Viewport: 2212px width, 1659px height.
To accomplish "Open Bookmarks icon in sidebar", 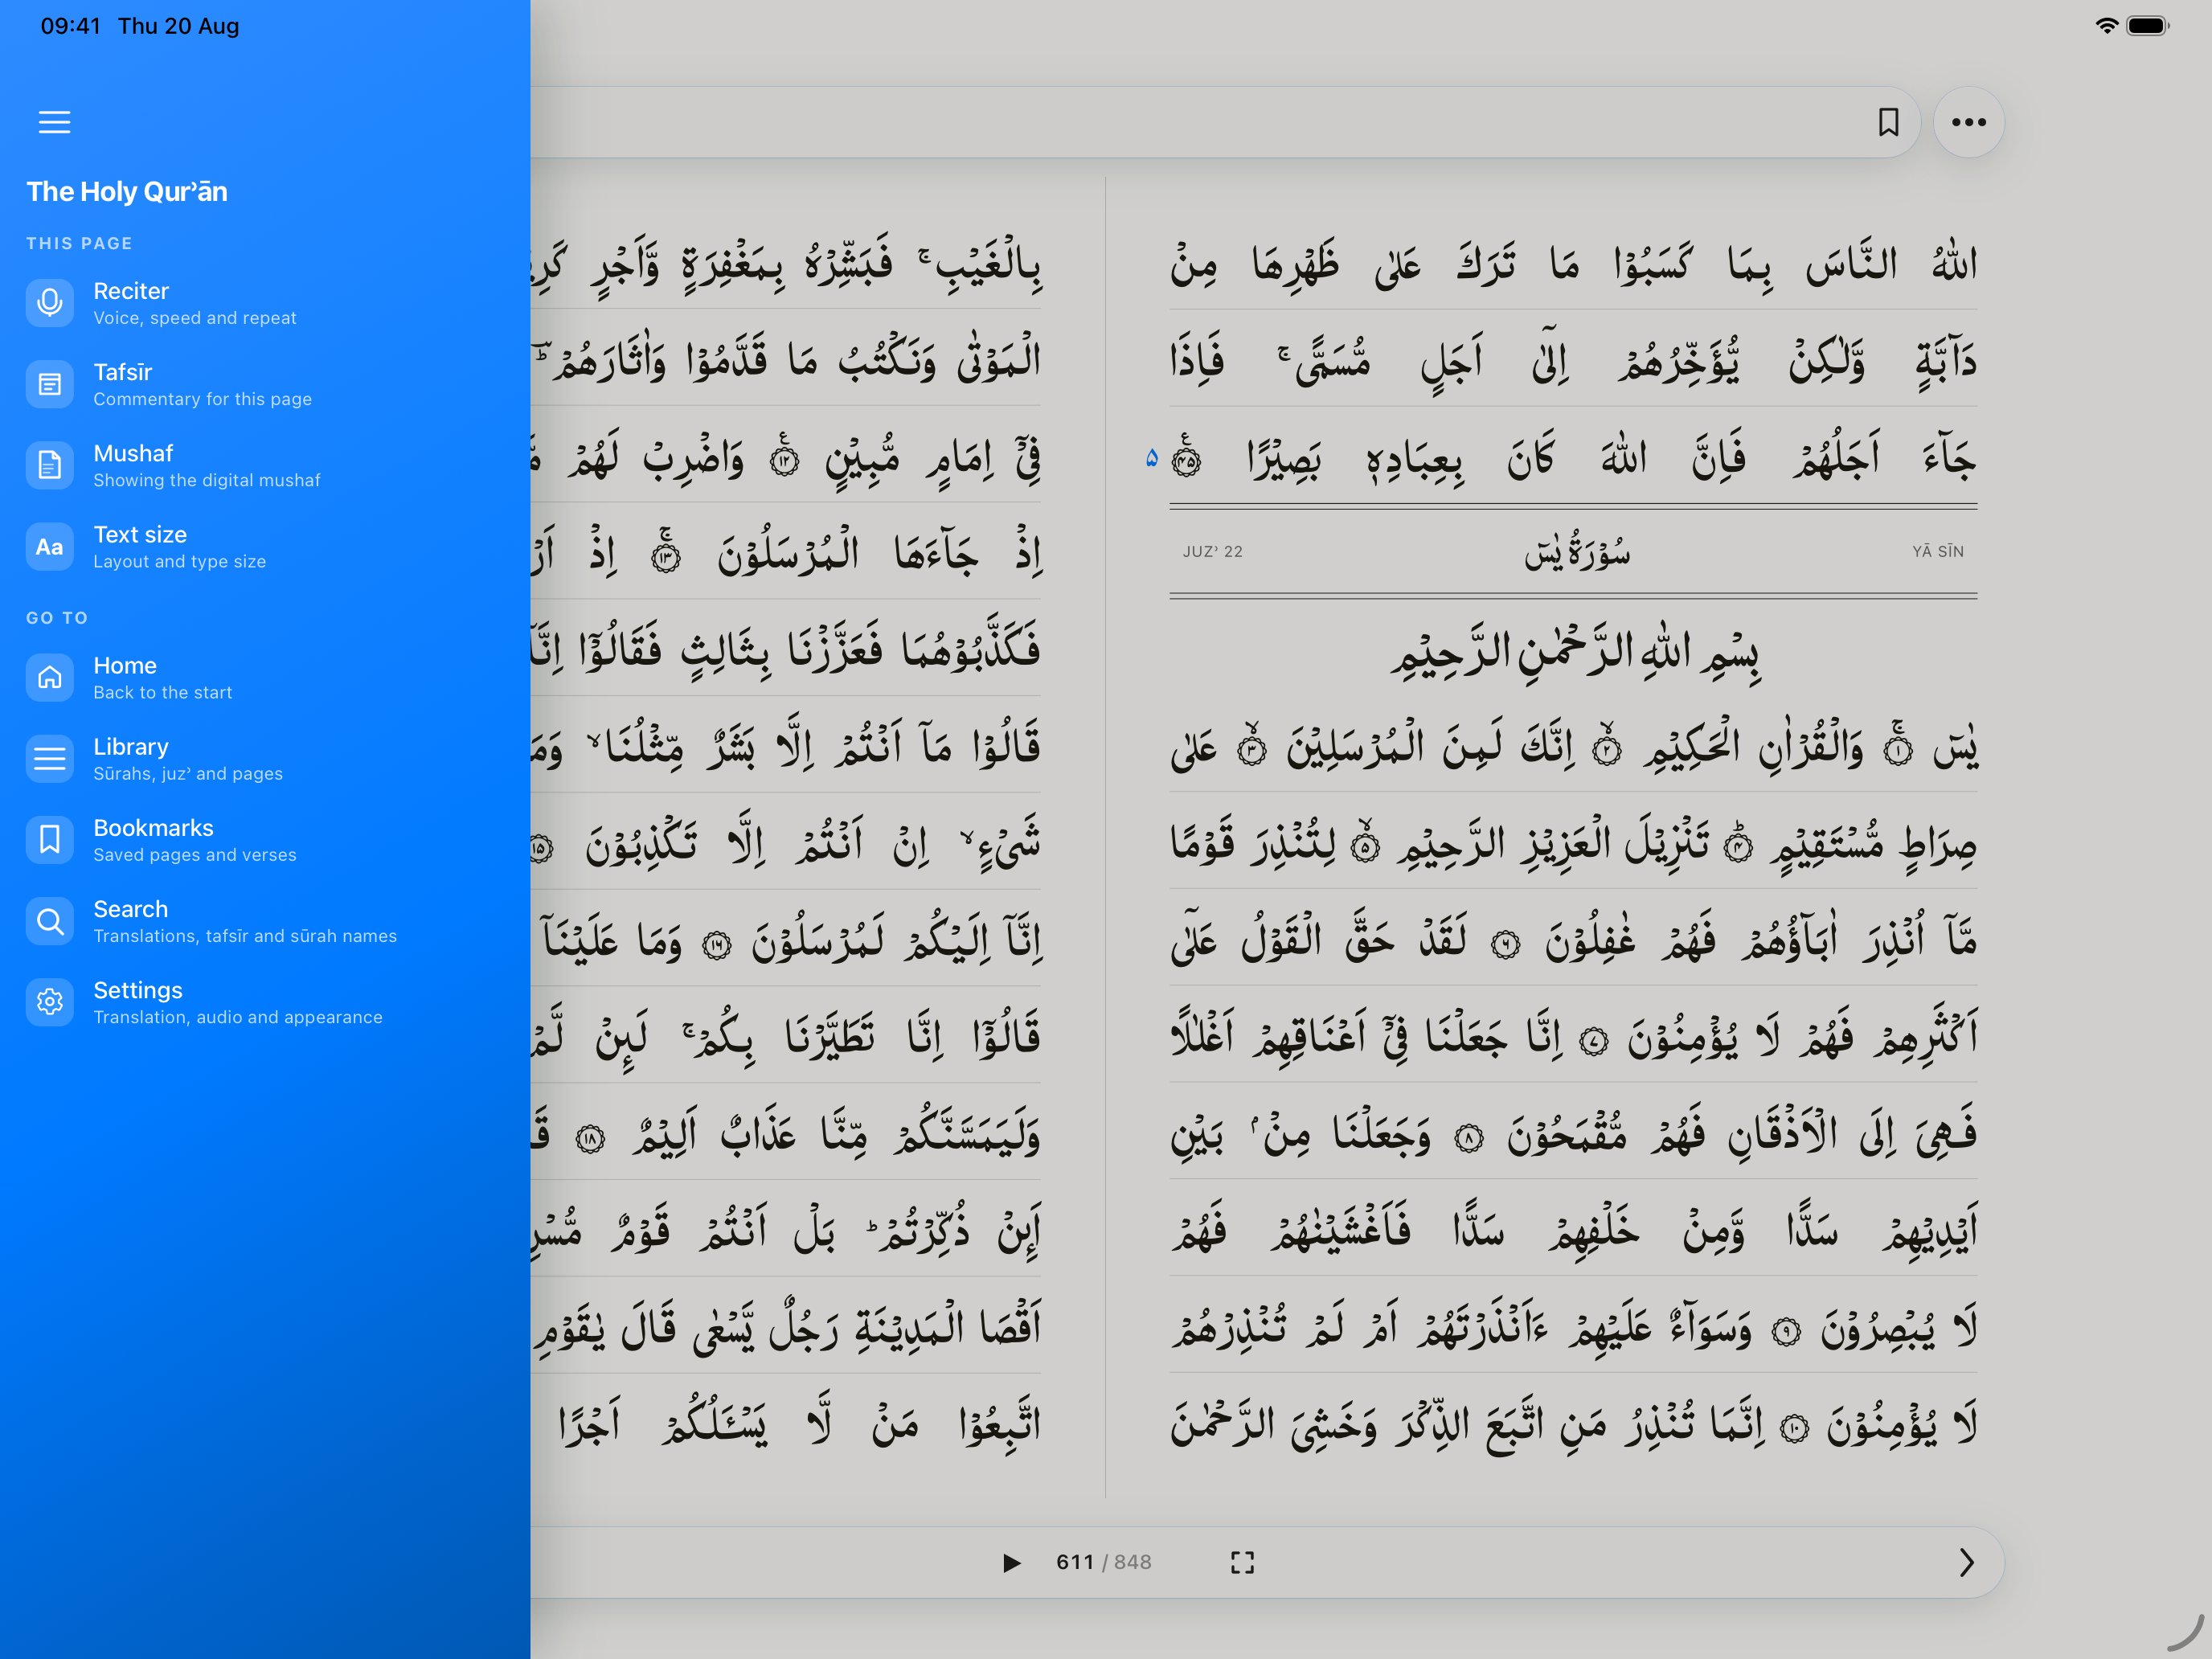I will 50,840.
